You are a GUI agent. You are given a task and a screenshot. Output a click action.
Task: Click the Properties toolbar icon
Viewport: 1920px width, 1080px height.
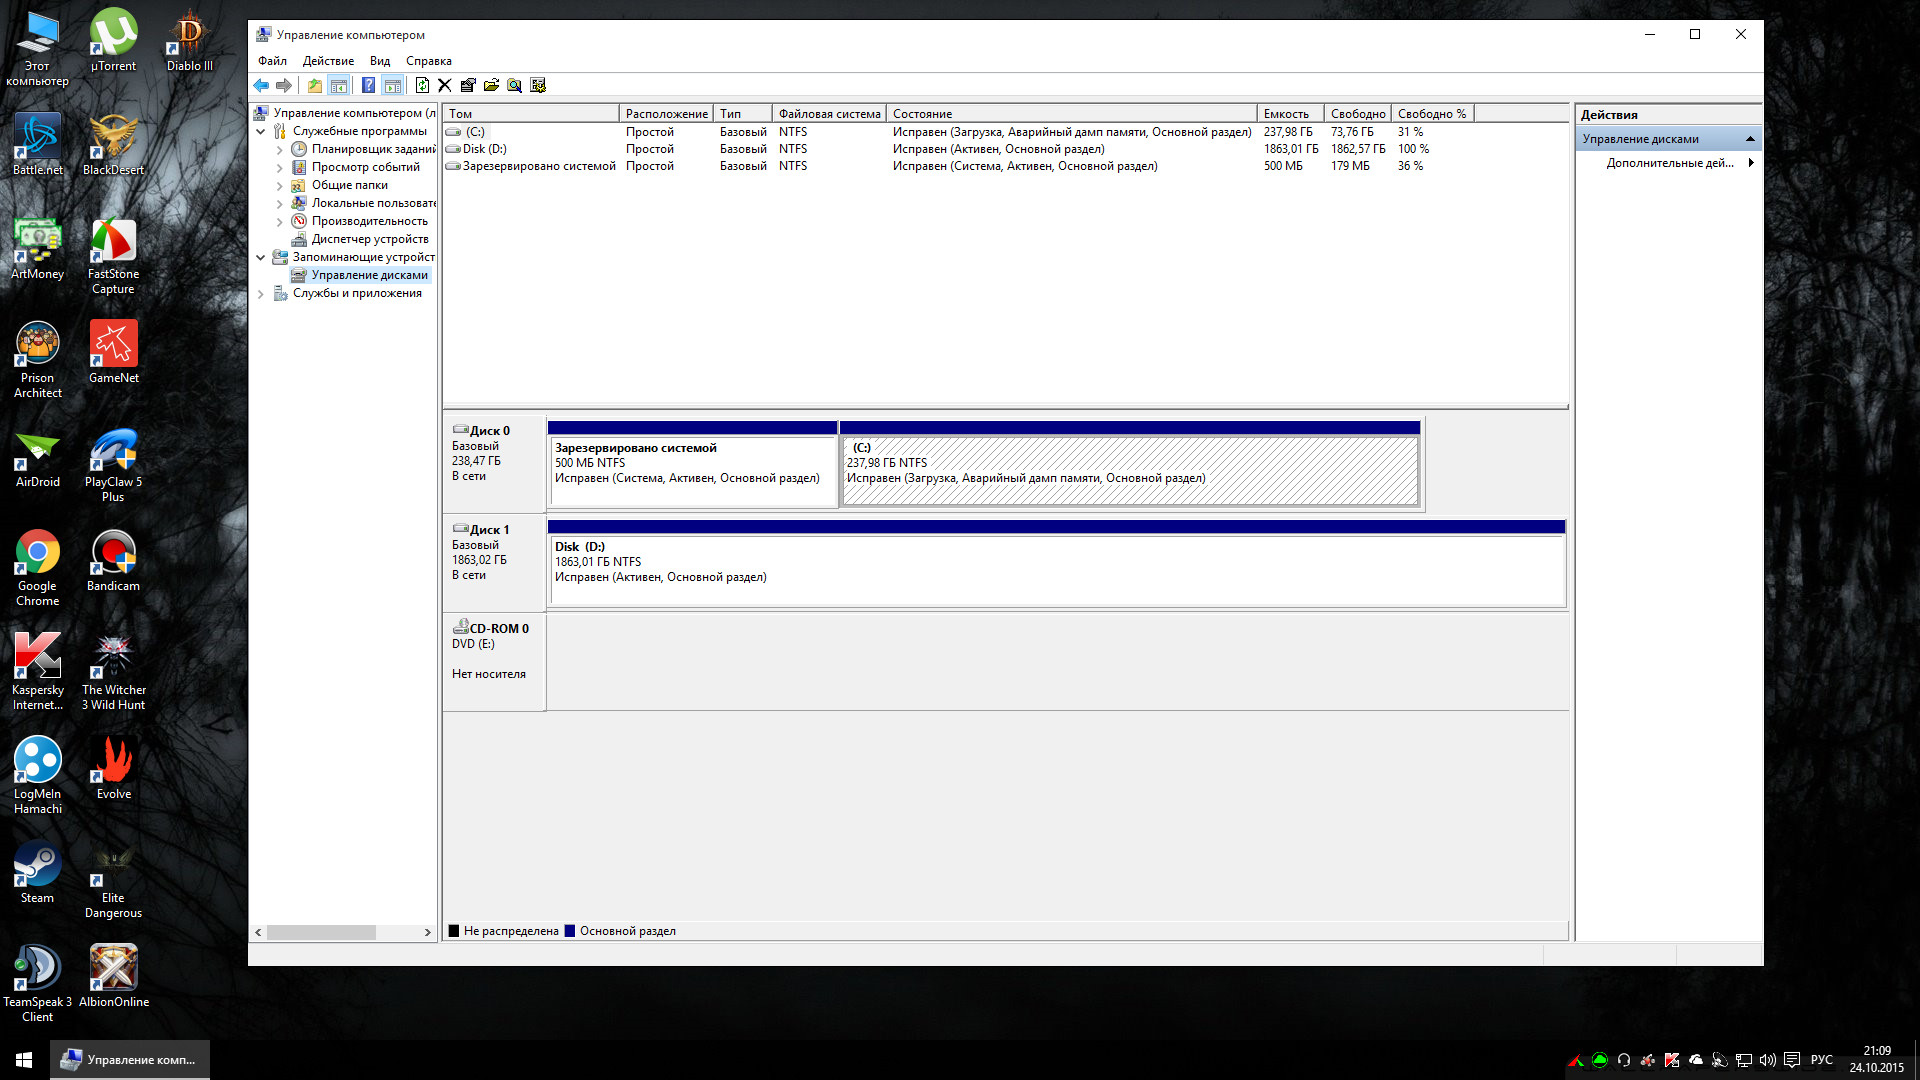tap(468, 86)
